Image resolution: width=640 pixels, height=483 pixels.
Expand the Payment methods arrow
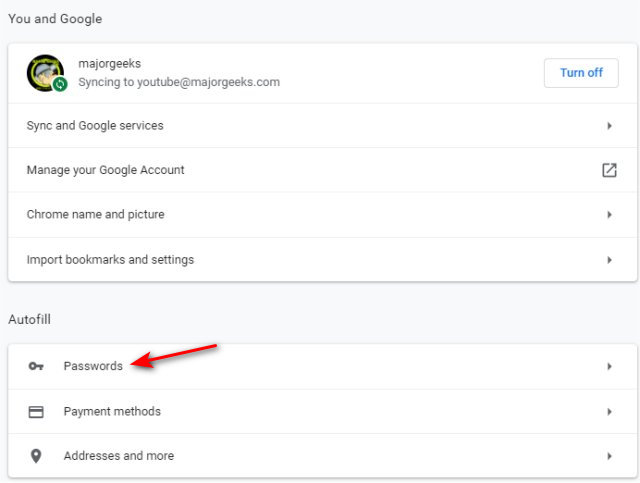609,412
